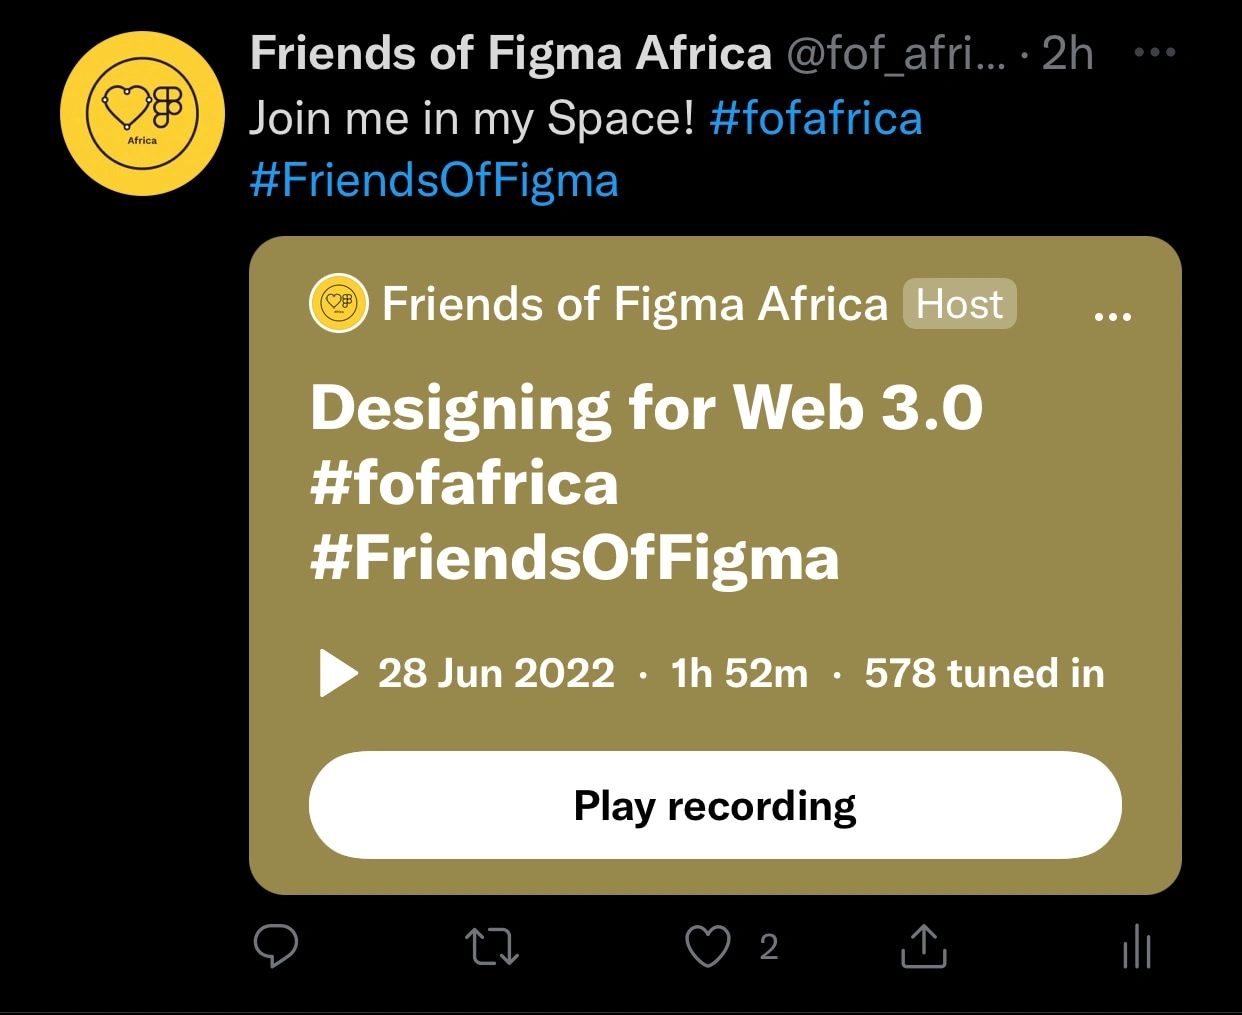
Task: Open Friends of Figma Africa profile avatar
Action: pos(142,113)
